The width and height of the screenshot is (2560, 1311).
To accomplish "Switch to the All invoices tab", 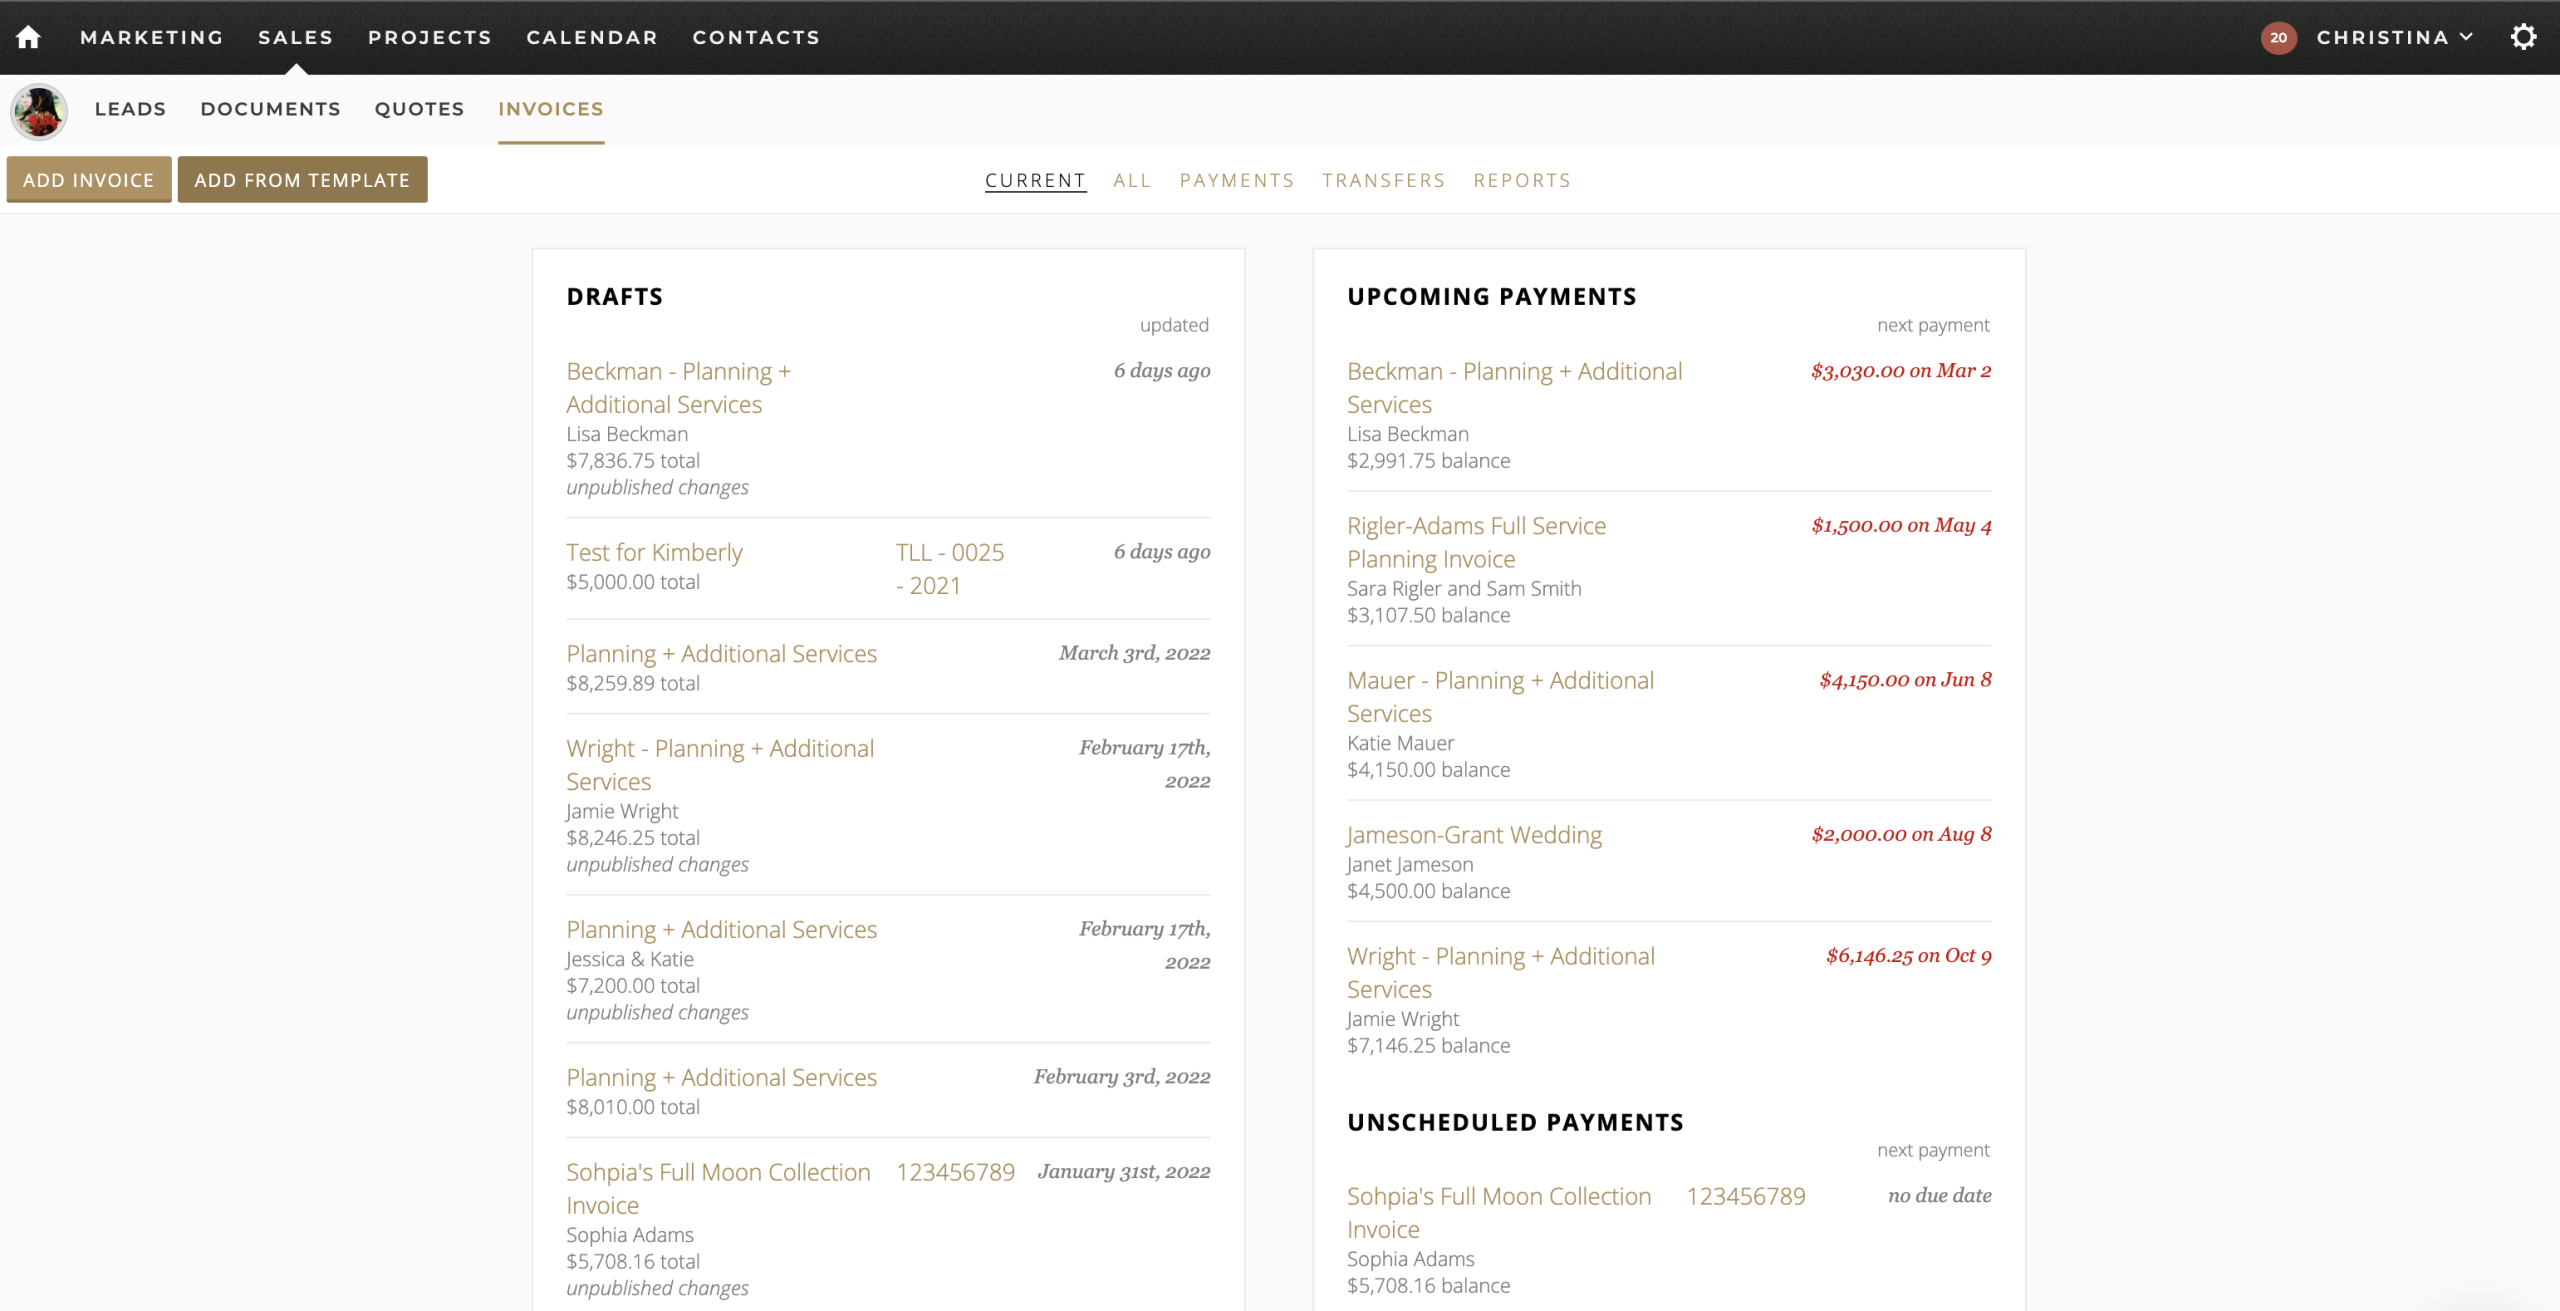I will click(x=1132, y=180).
